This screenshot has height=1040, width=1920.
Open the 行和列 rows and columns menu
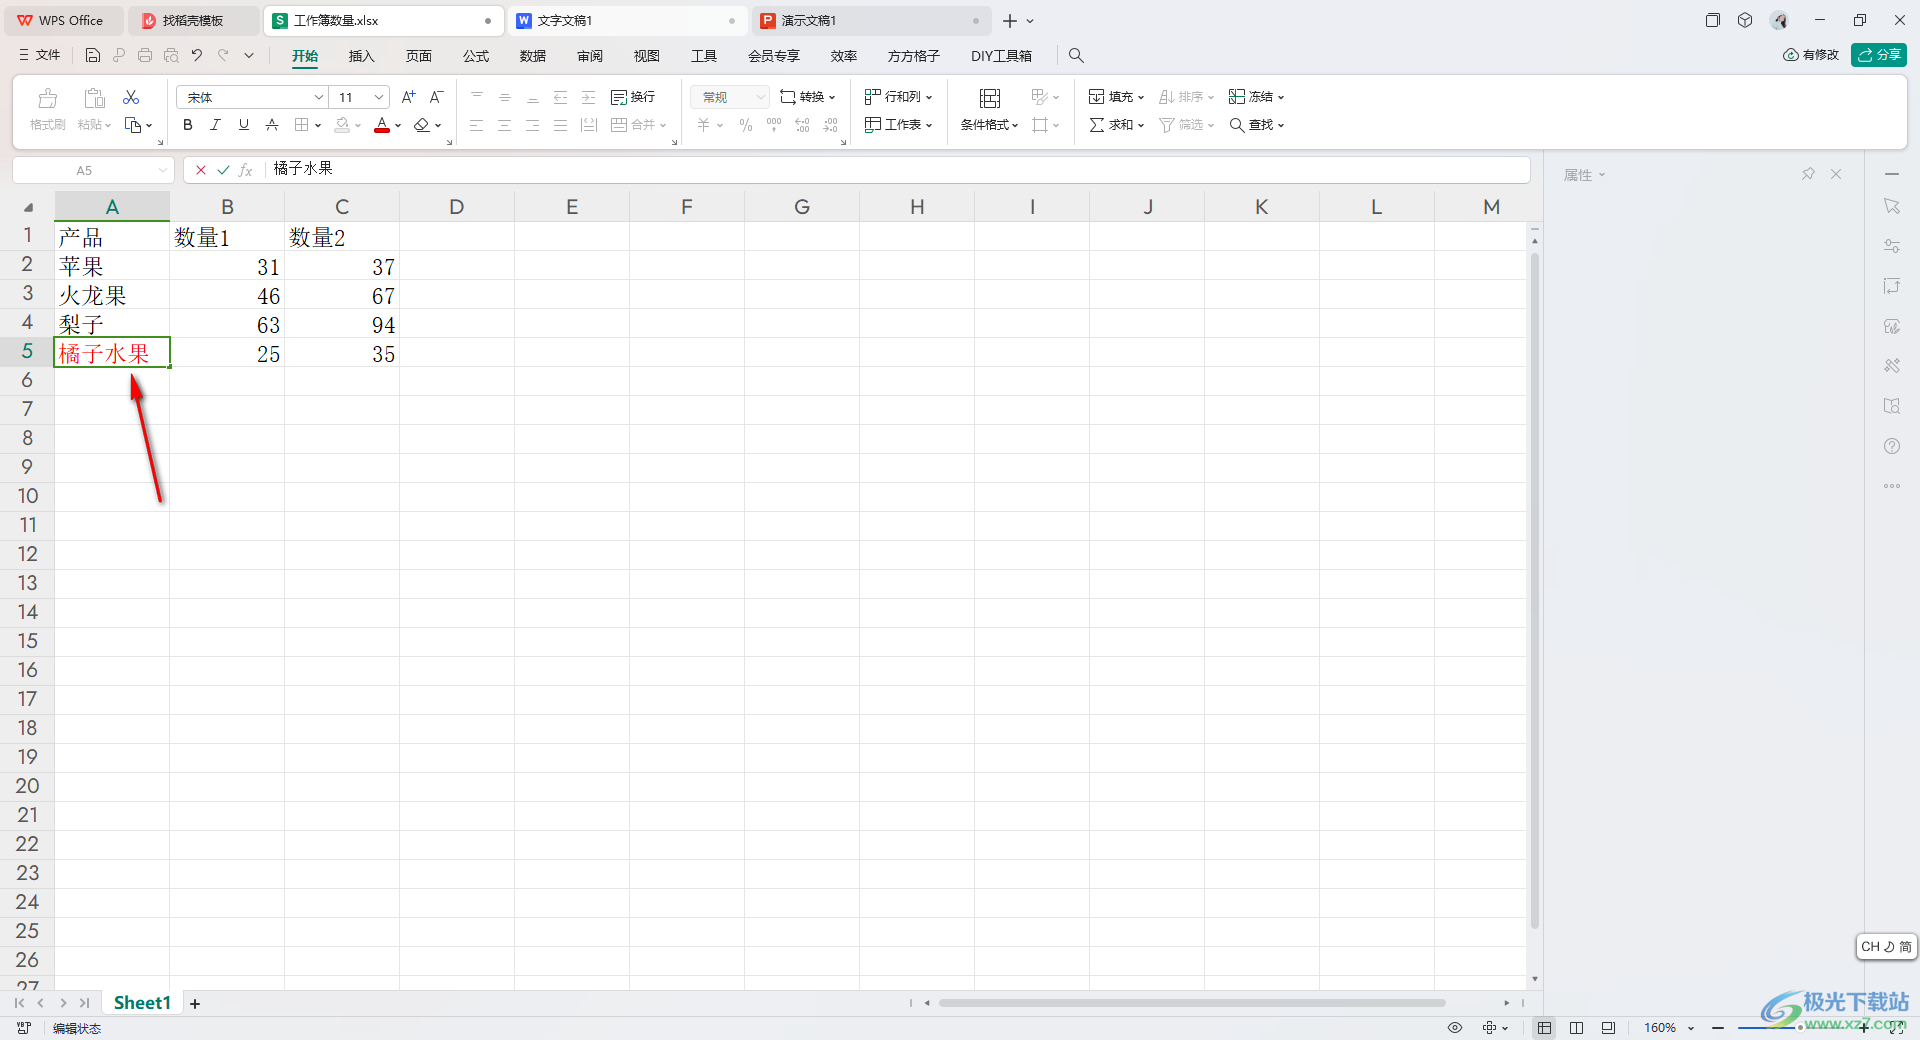(898, 97)
